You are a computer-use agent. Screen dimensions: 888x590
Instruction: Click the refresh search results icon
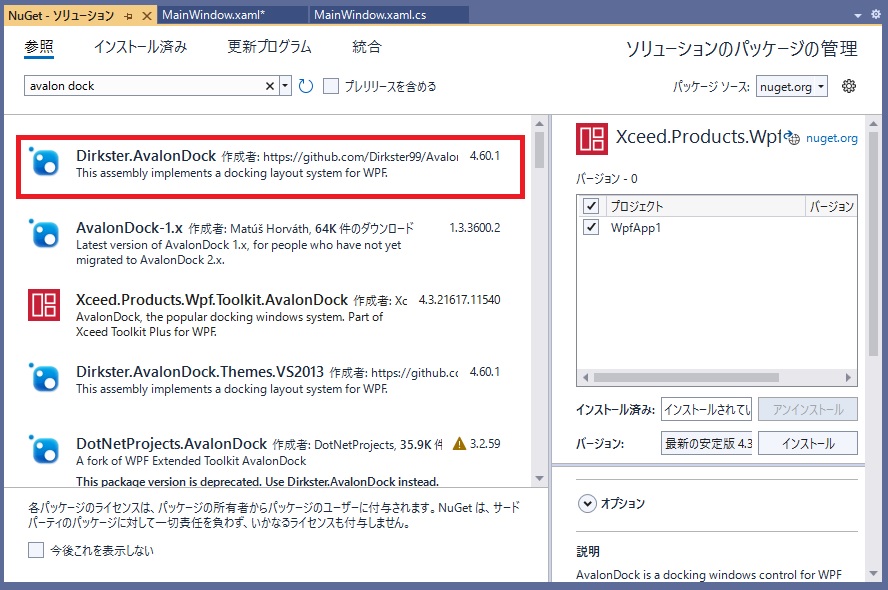(306, 86)
